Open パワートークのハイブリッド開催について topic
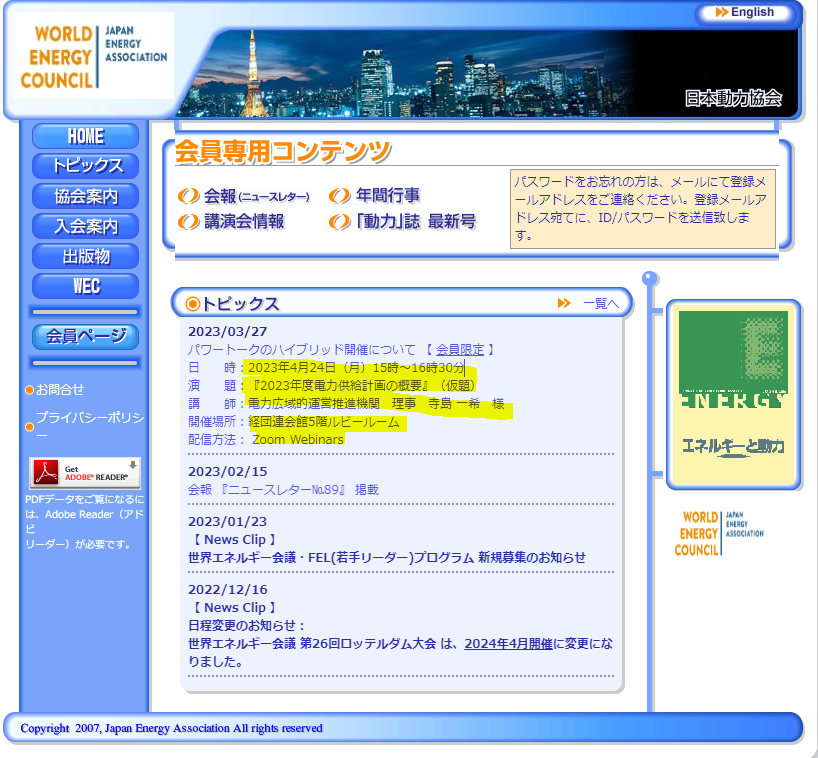Screen dimensions: 818x758 click(302, 350)
